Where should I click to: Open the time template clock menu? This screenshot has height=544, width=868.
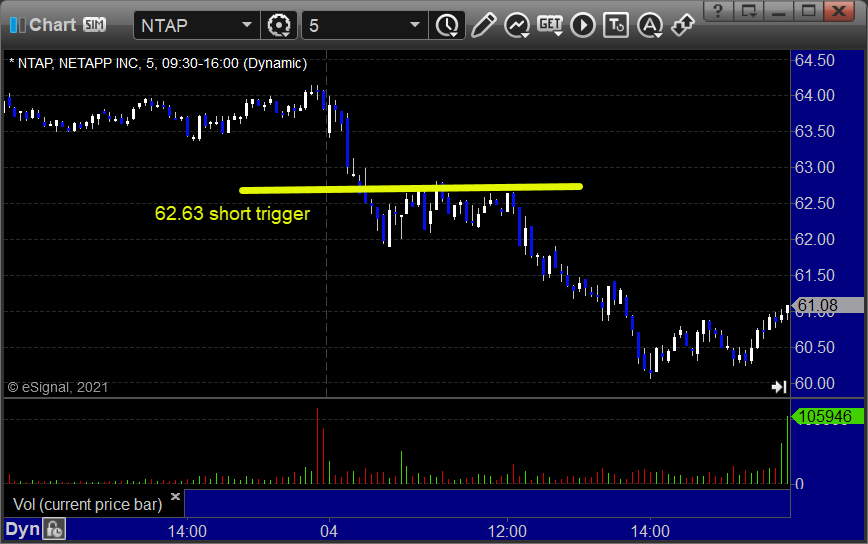pyautogui.click(x=447, y=25)
